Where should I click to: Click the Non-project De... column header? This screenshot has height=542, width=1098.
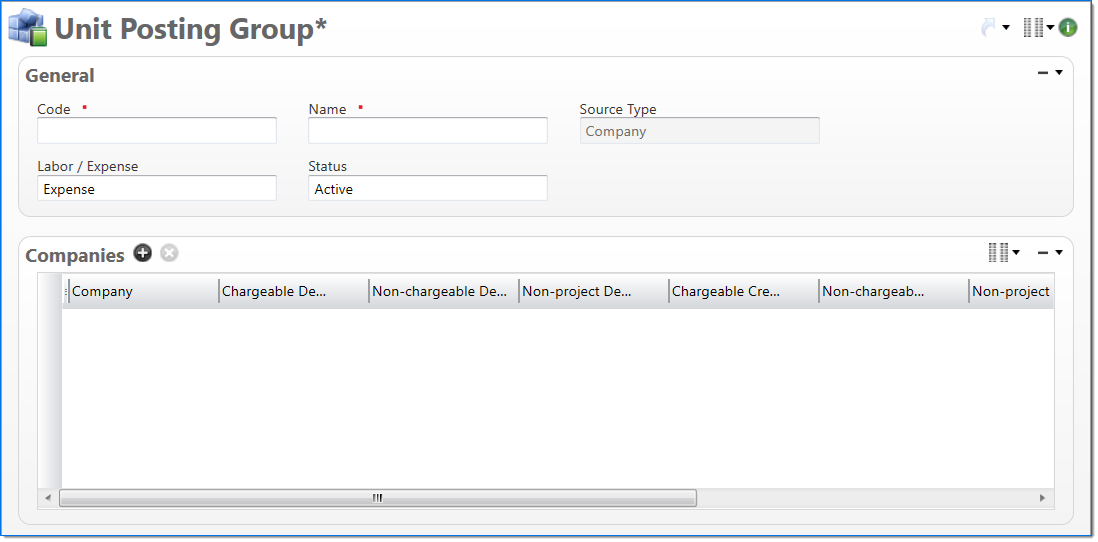(593, 292)
